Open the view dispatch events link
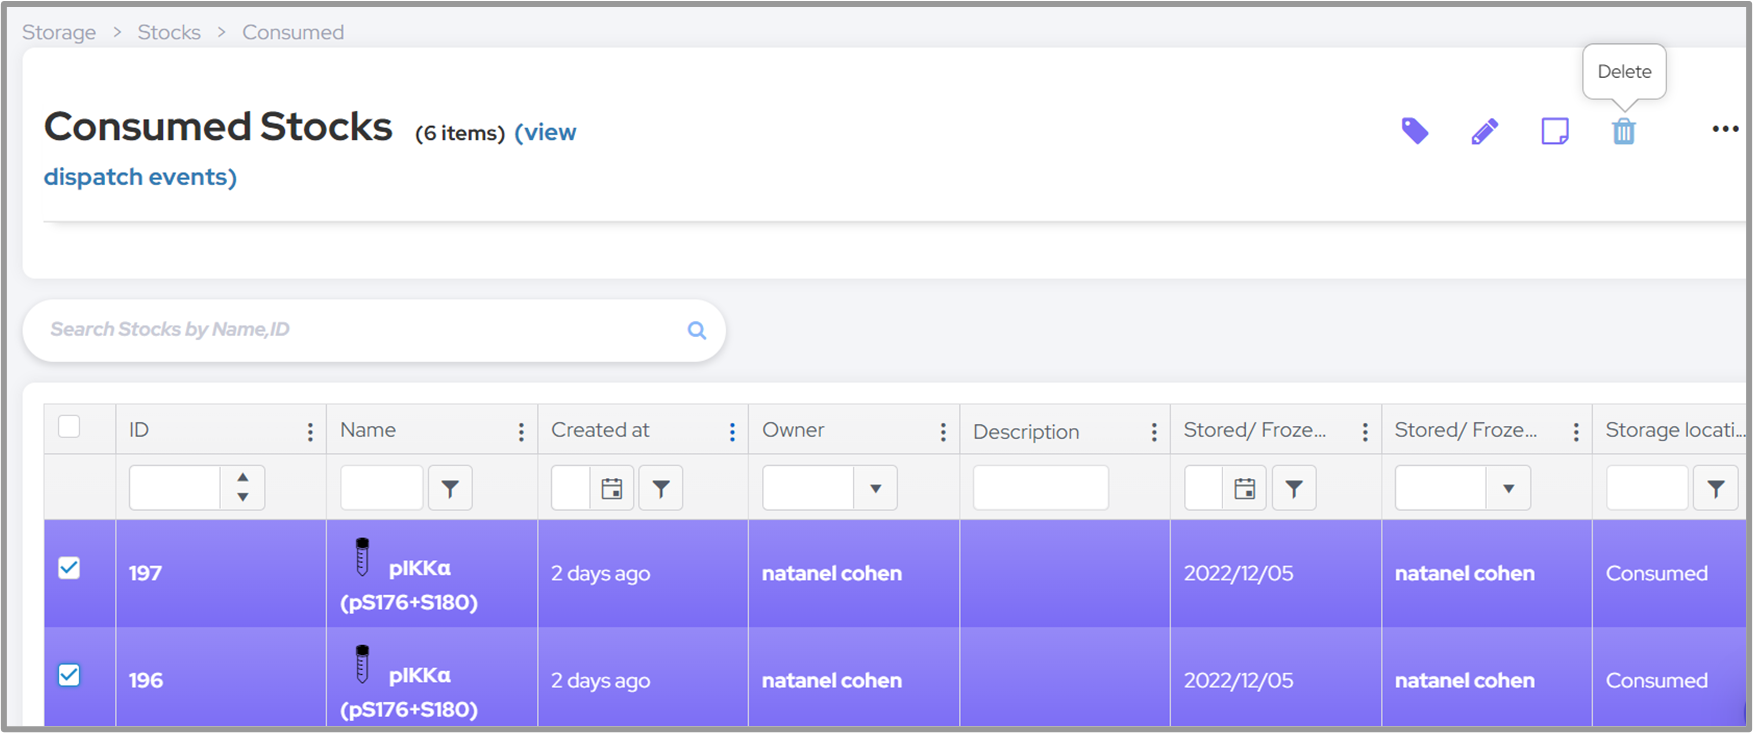This screenshot has width=1753, height=733. pos(140,177)
